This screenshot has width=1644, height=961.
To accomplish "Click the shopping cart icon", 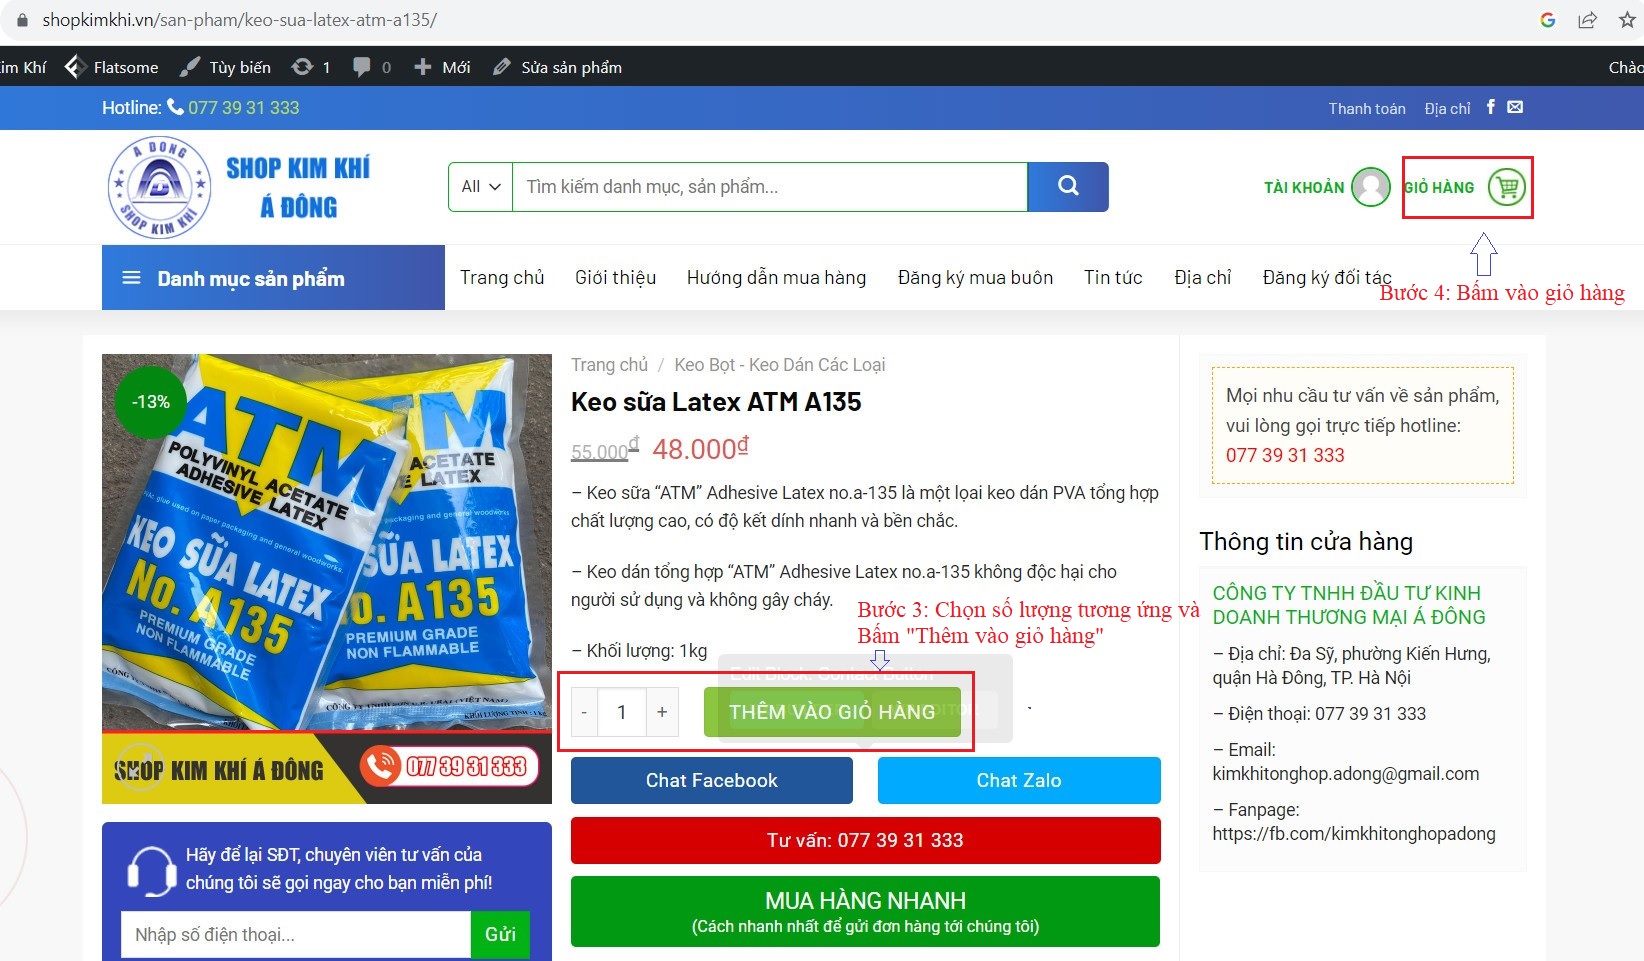I will coord(1506,187).
